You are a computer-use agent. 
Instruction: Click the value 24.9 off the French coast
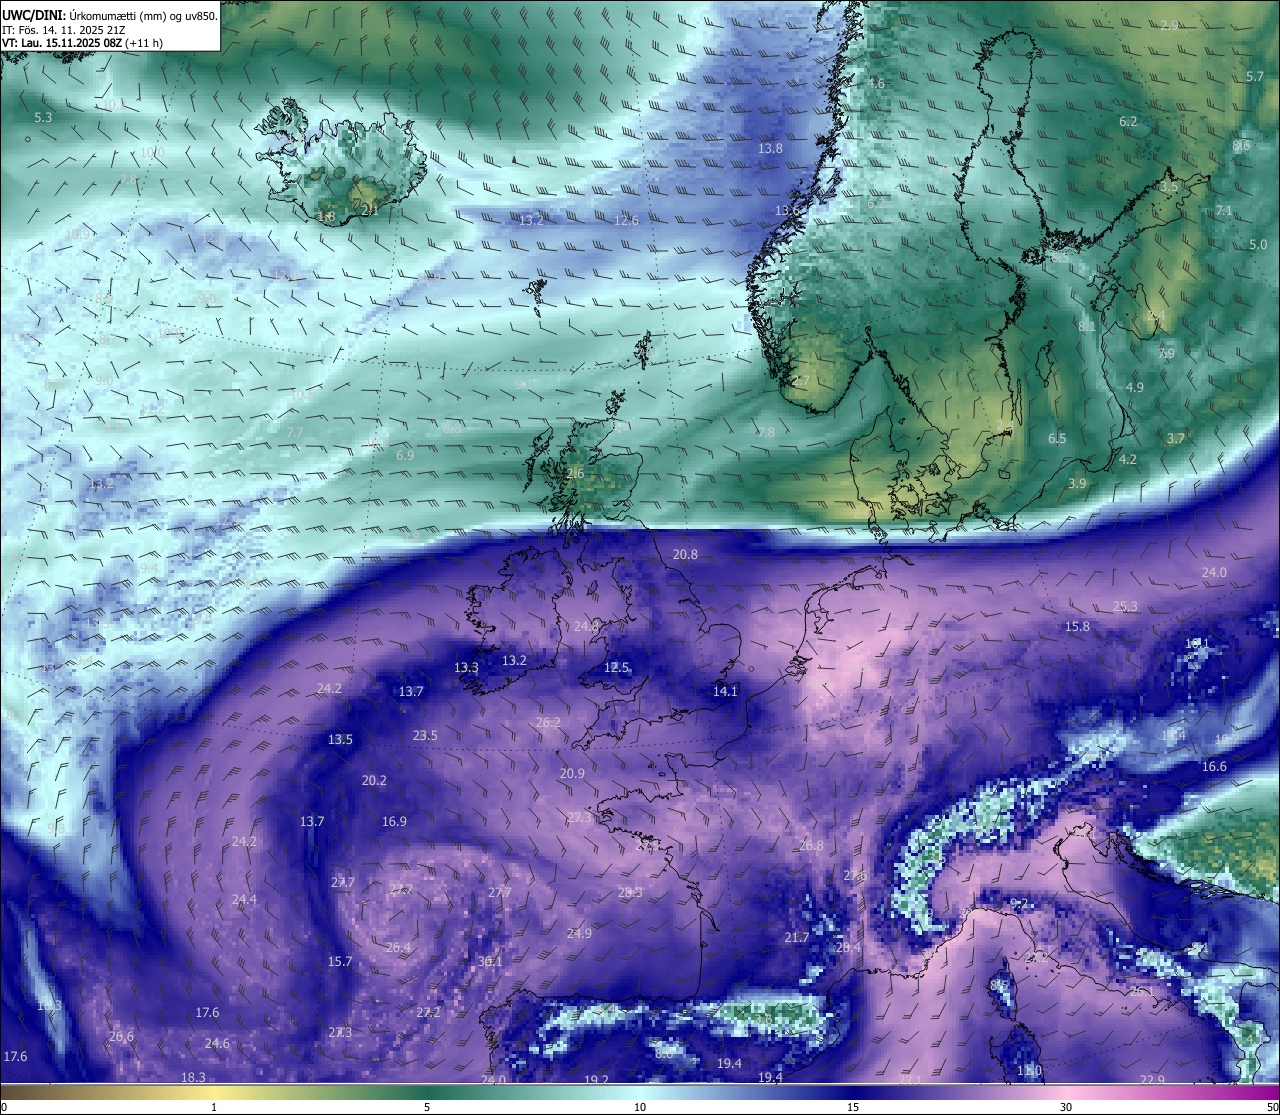(579, 933)
